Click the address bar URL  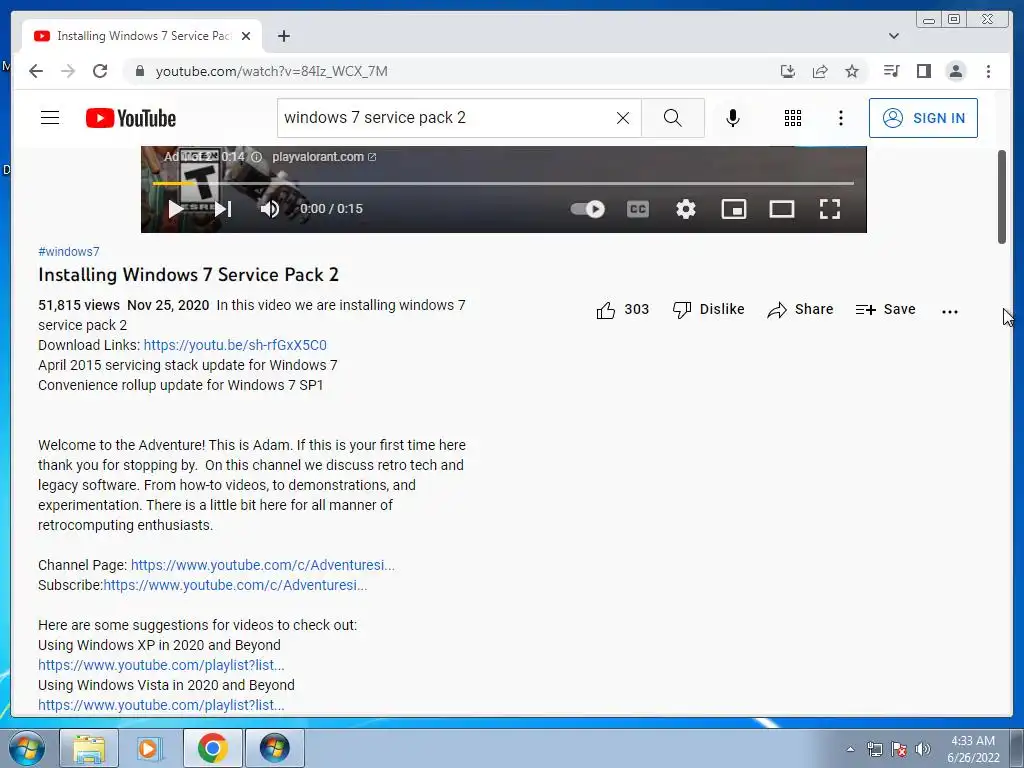click(272, 71)
